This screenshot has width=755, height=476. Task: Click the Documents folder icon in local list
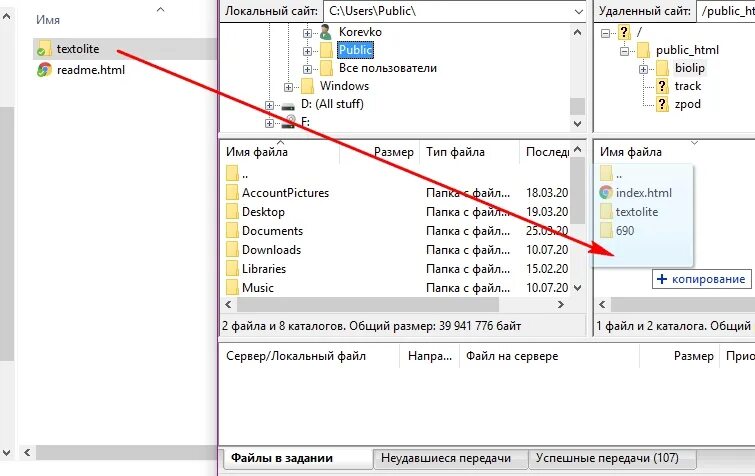point(232,231)
